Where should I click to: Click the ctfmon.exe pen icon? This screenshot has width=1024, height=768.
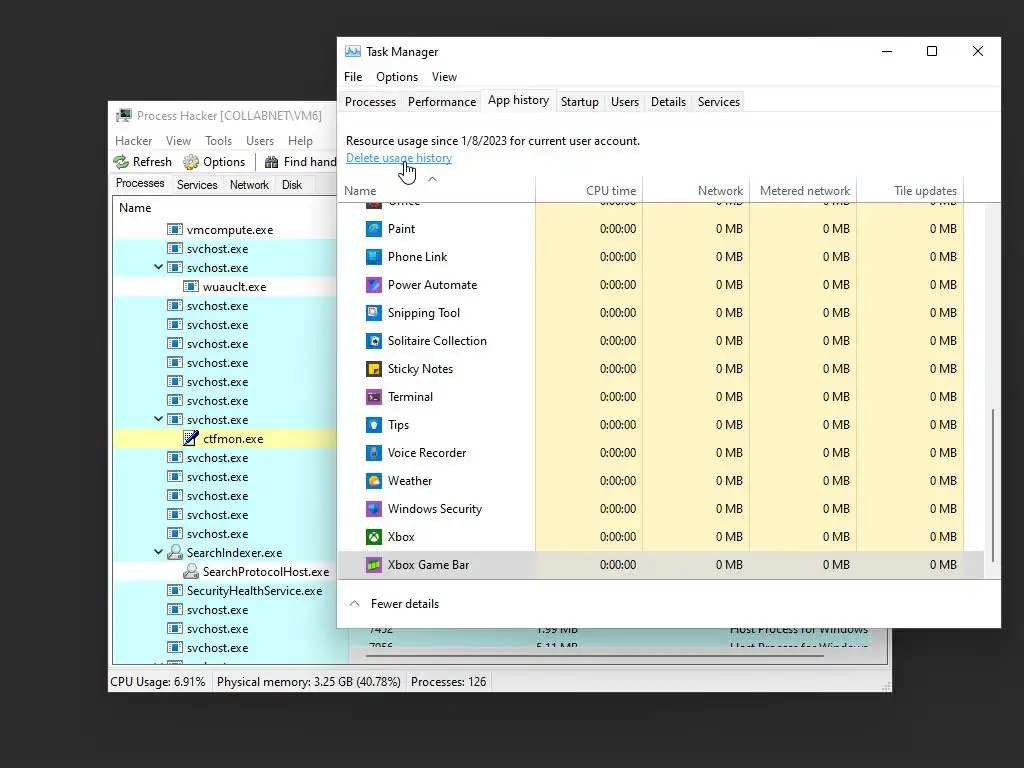pos(191,439)
